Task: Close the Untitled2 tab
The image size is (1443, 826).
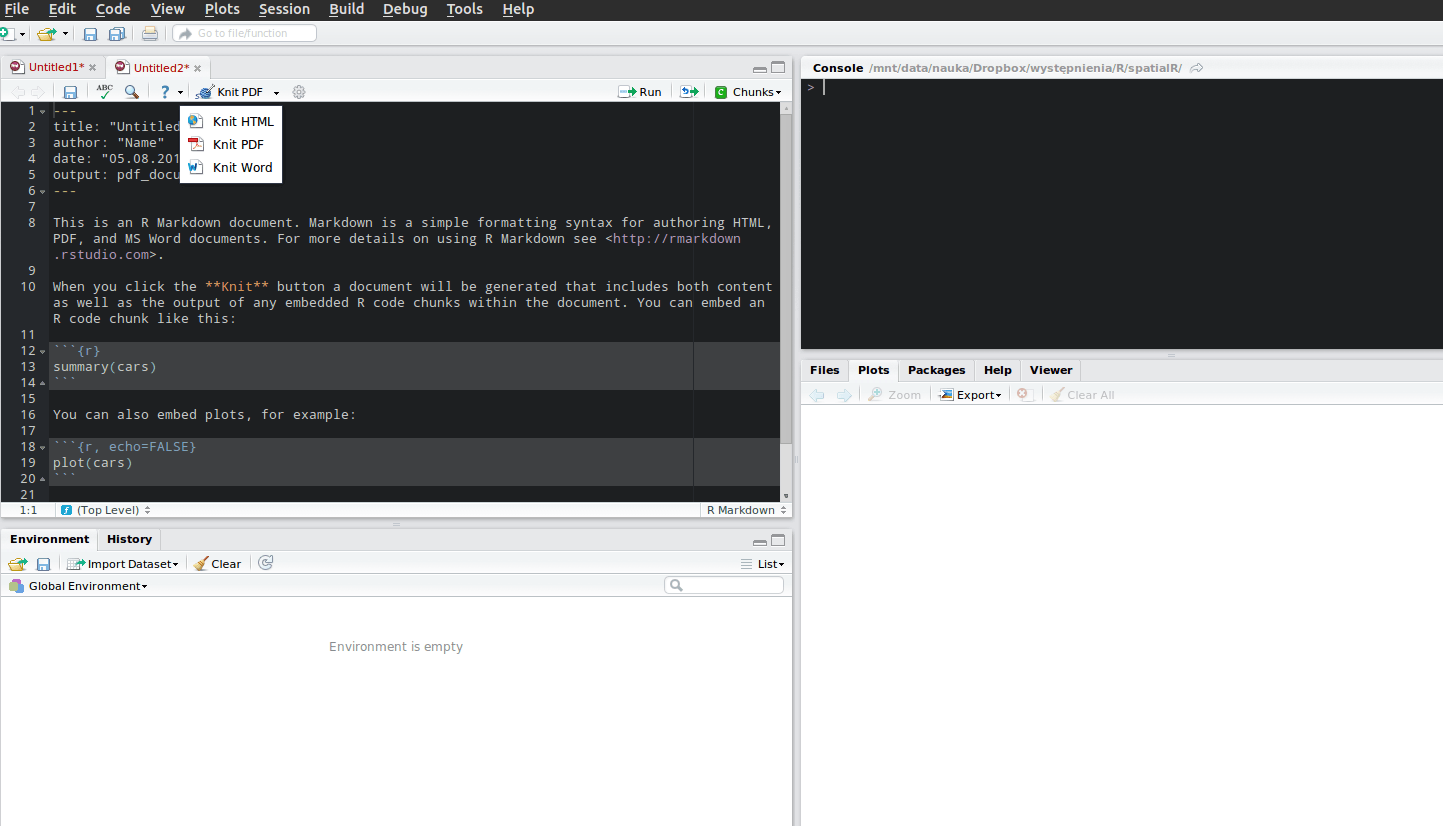Action: [198, 68]
